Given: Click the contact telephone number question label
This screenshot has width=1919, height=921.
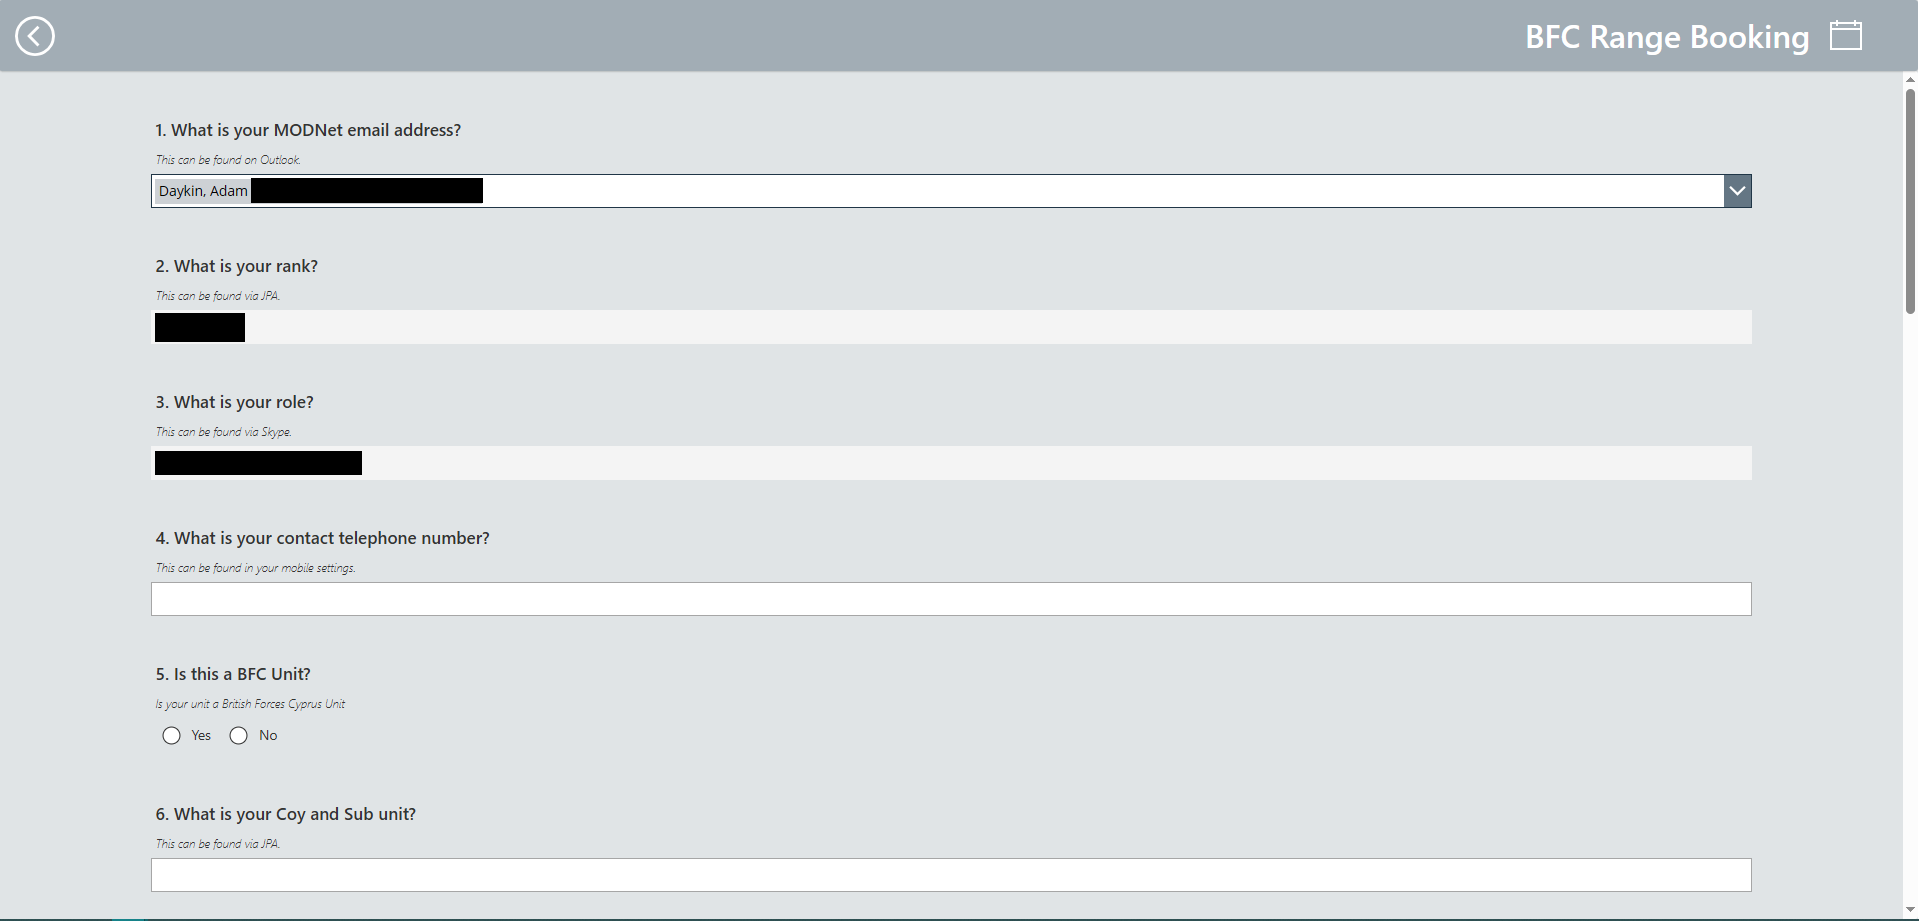Looking at the screenshot, I should [322, 538].
